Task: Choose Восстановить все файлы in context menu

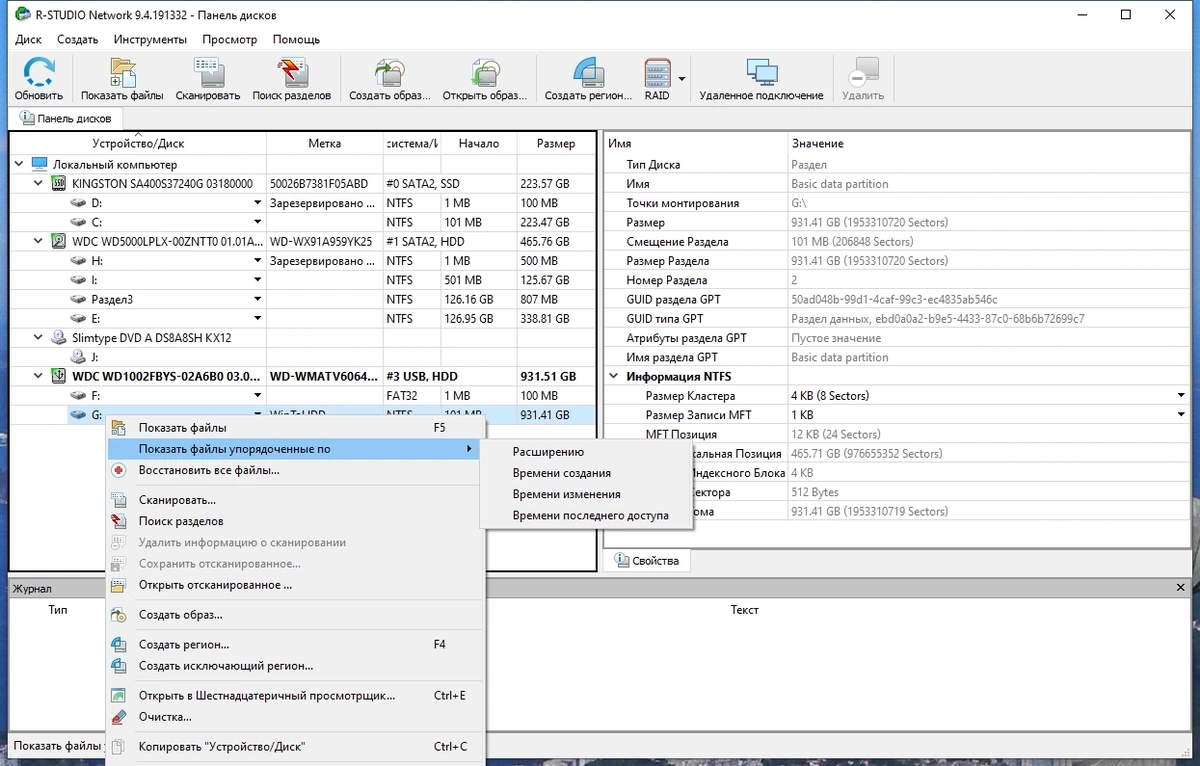Action: (295, 470)
